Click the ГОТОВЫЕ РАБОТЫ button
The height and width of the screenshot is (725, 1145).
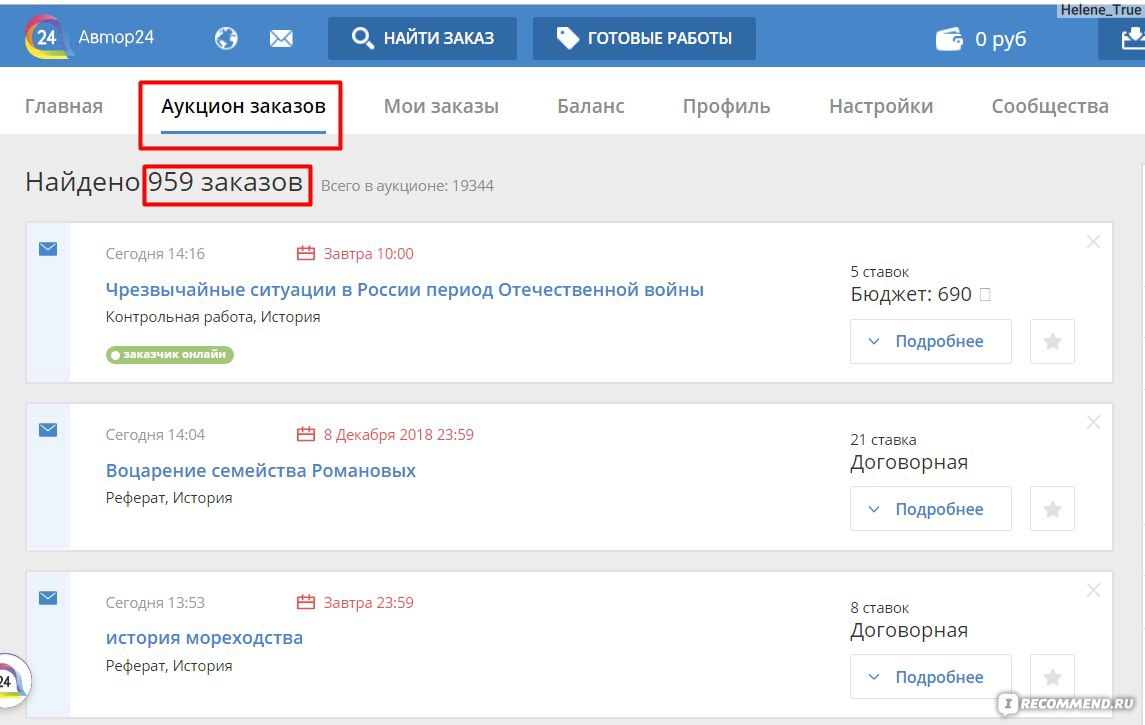[x=644, y=39]
